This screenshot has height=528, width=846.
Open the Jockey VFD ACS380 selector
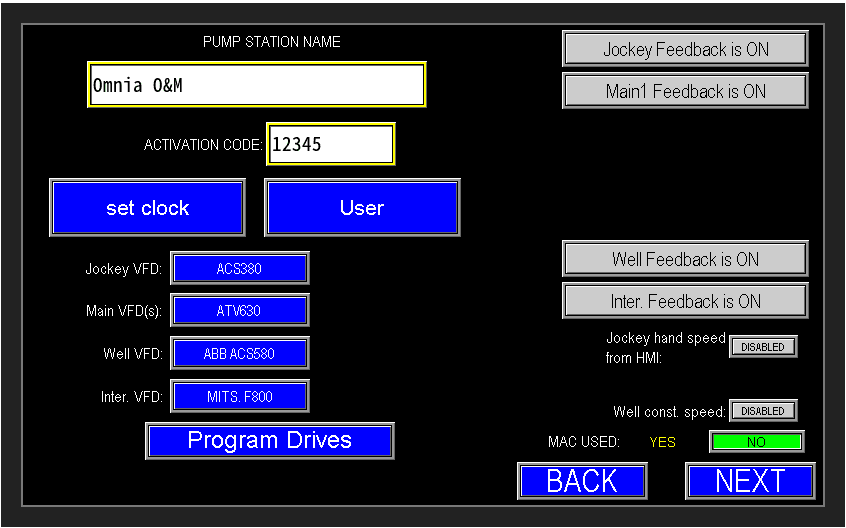tap(239, 268)
